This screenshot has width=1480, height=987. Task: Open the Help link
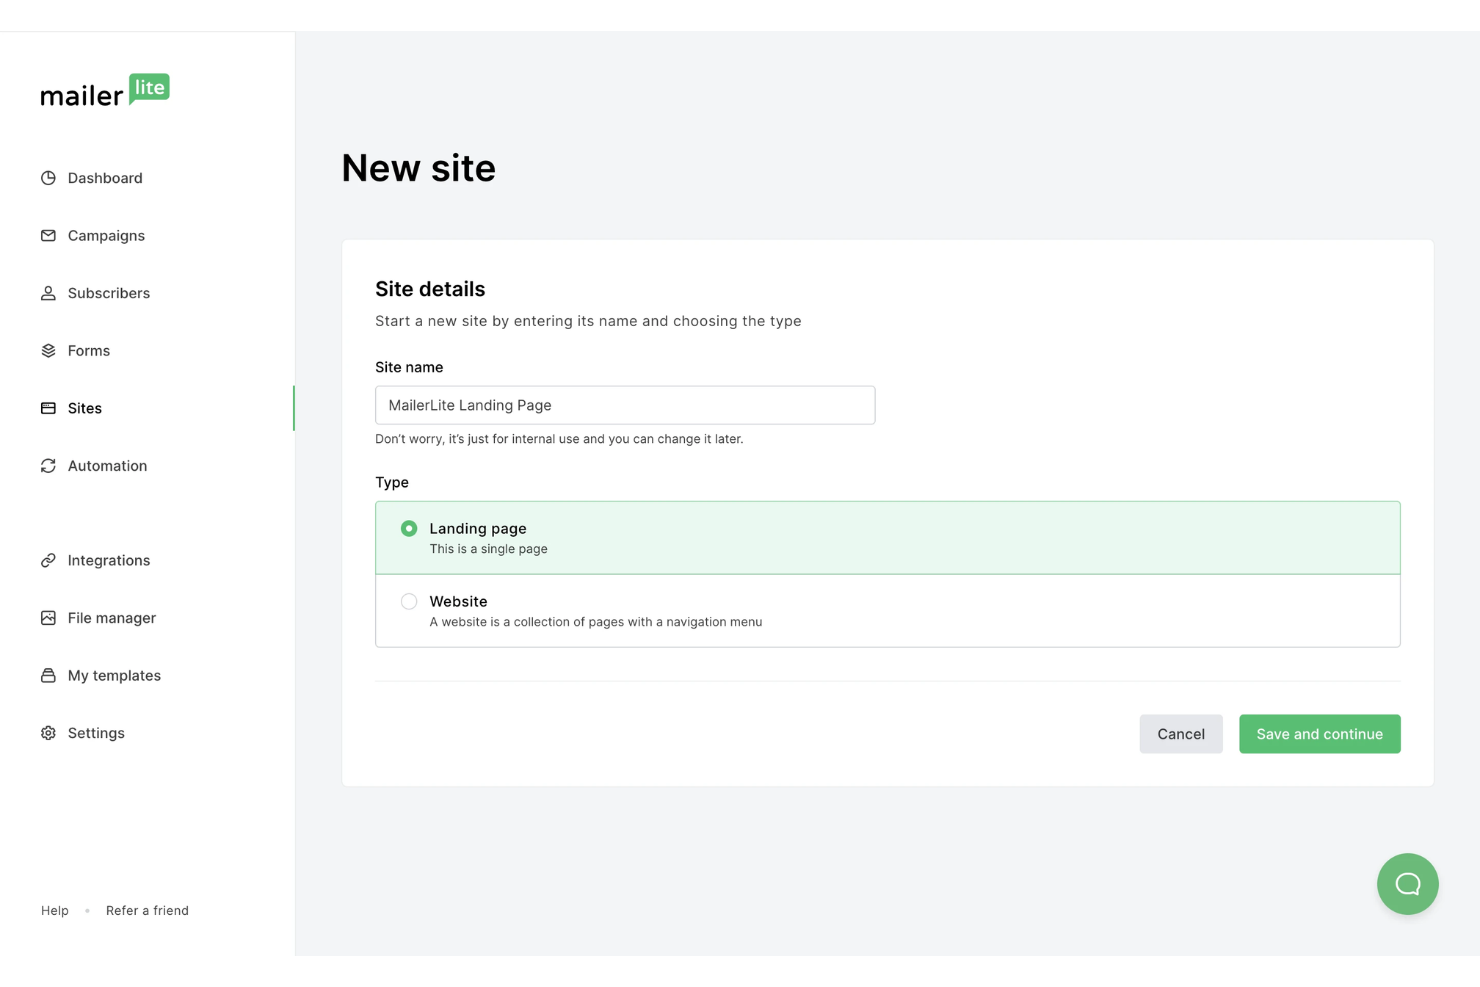pos(55,910)
